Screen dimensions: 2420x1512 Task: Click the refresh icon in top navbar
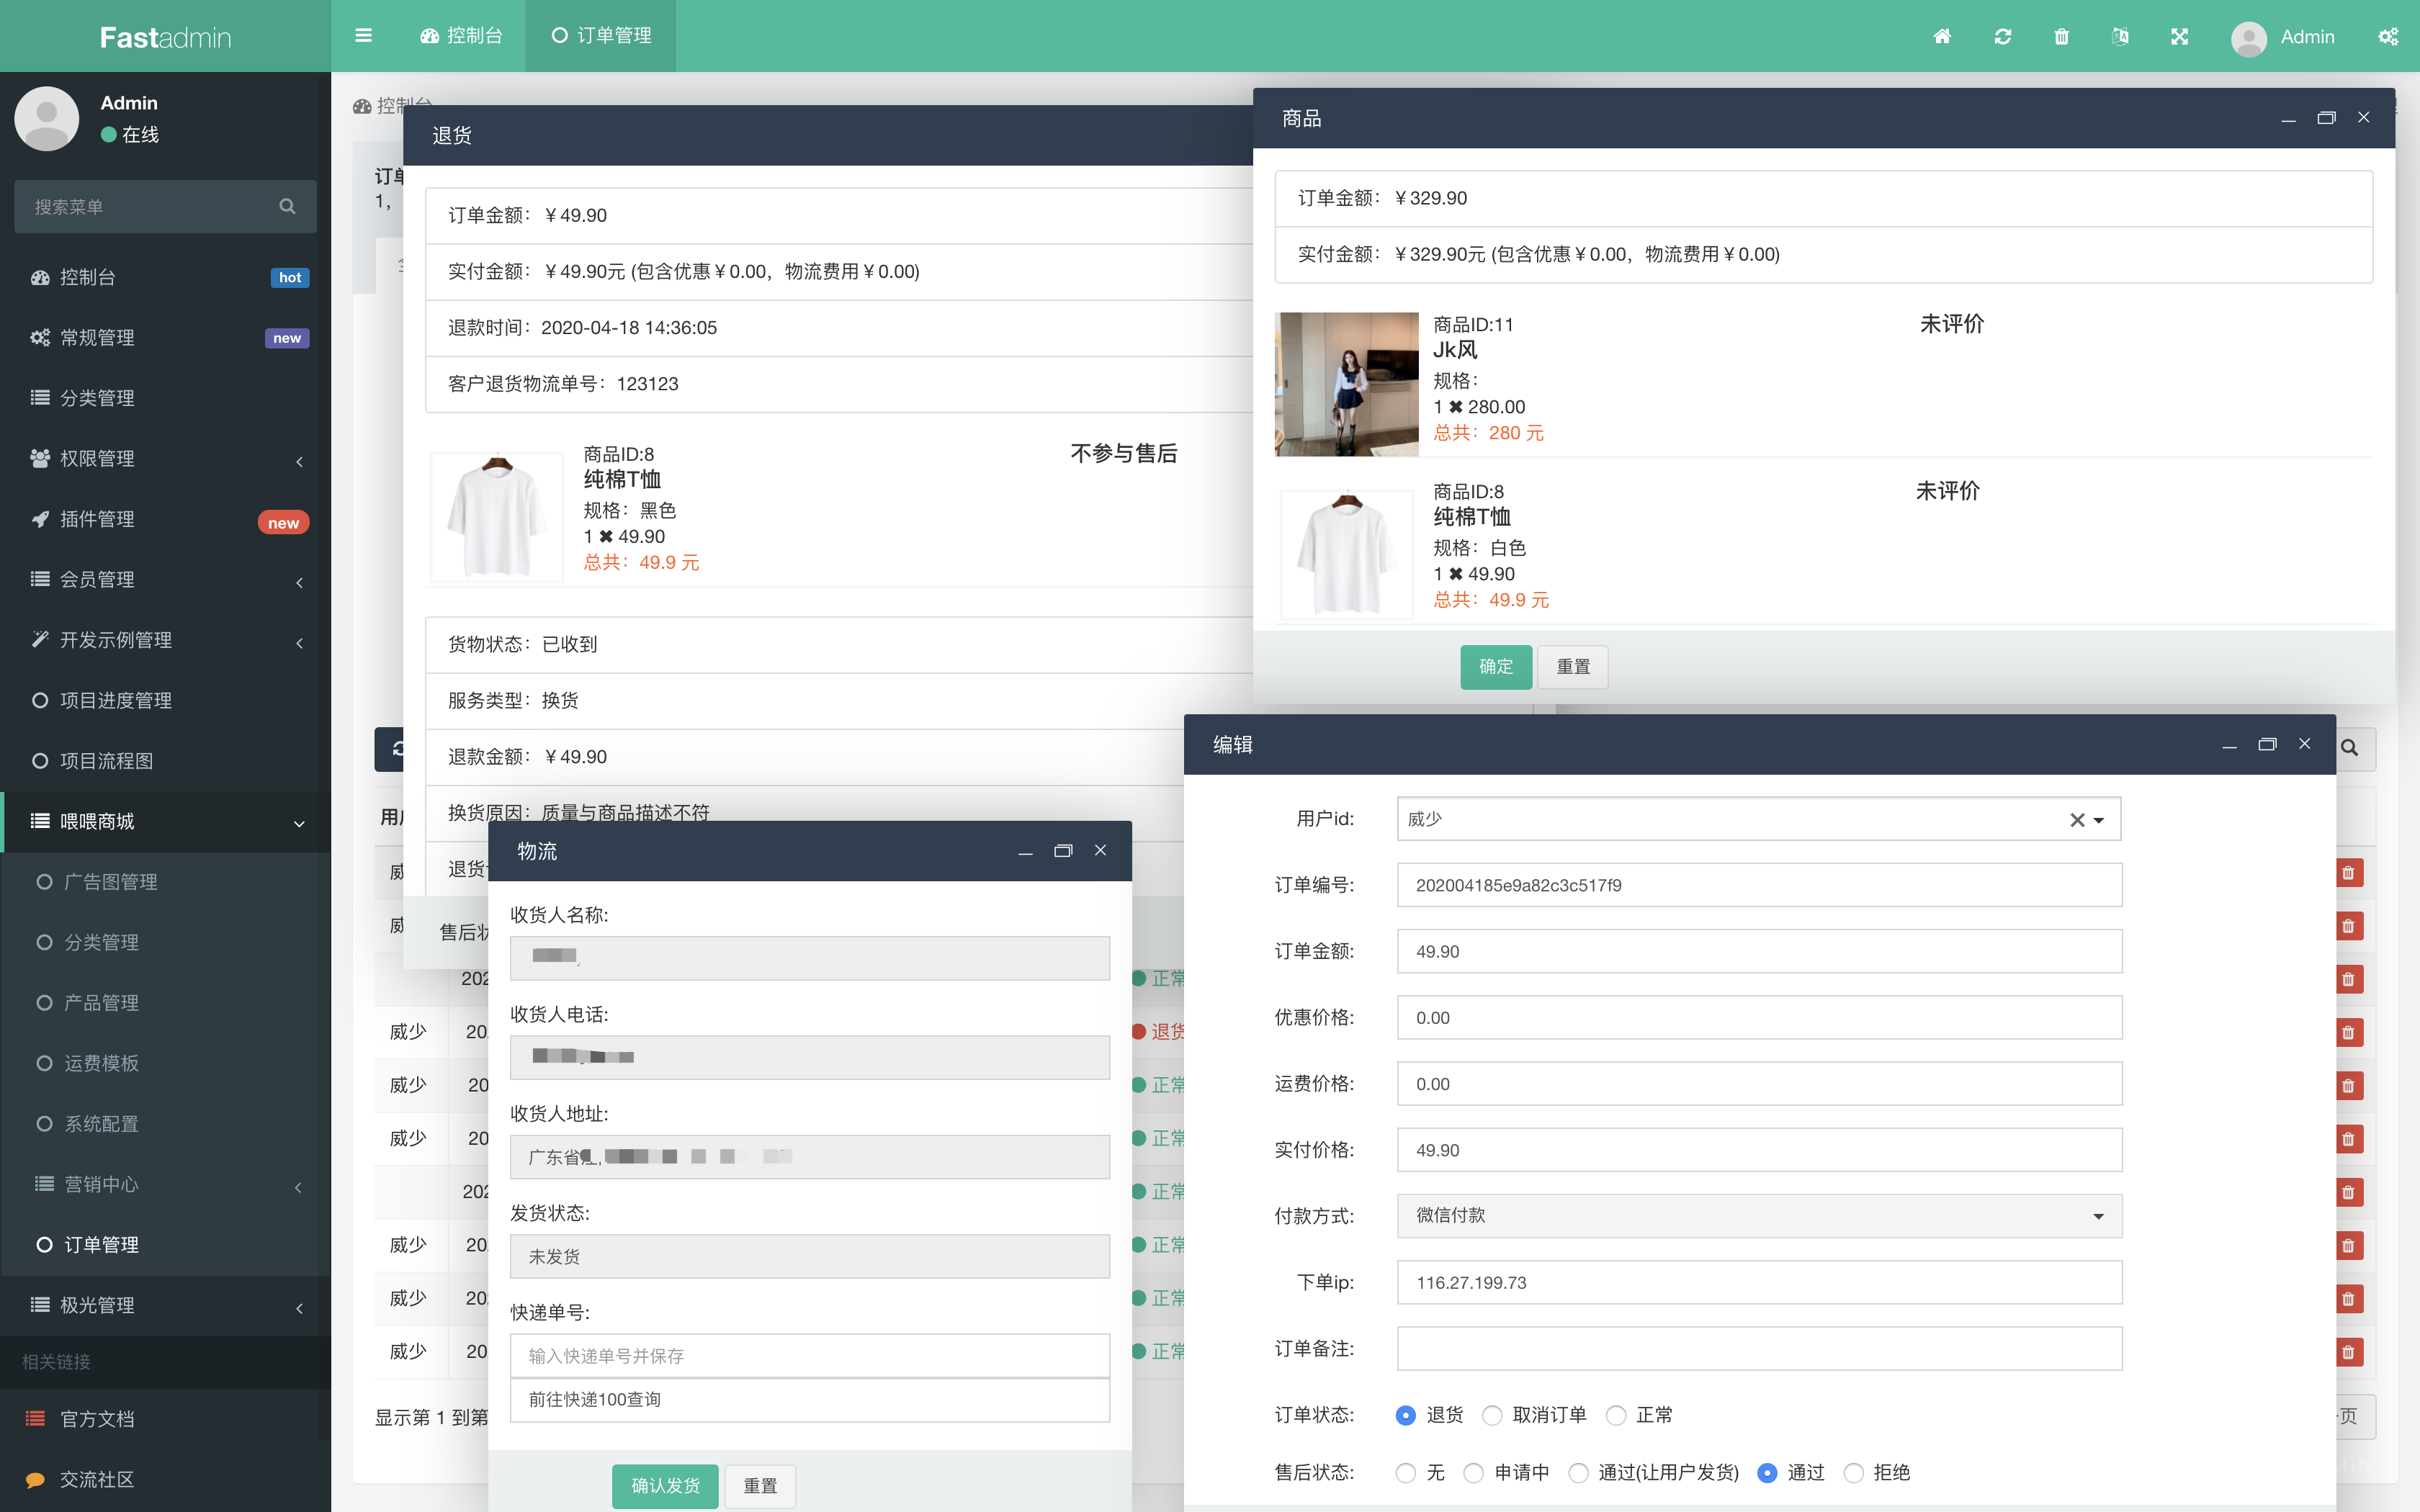[2002, 37]
